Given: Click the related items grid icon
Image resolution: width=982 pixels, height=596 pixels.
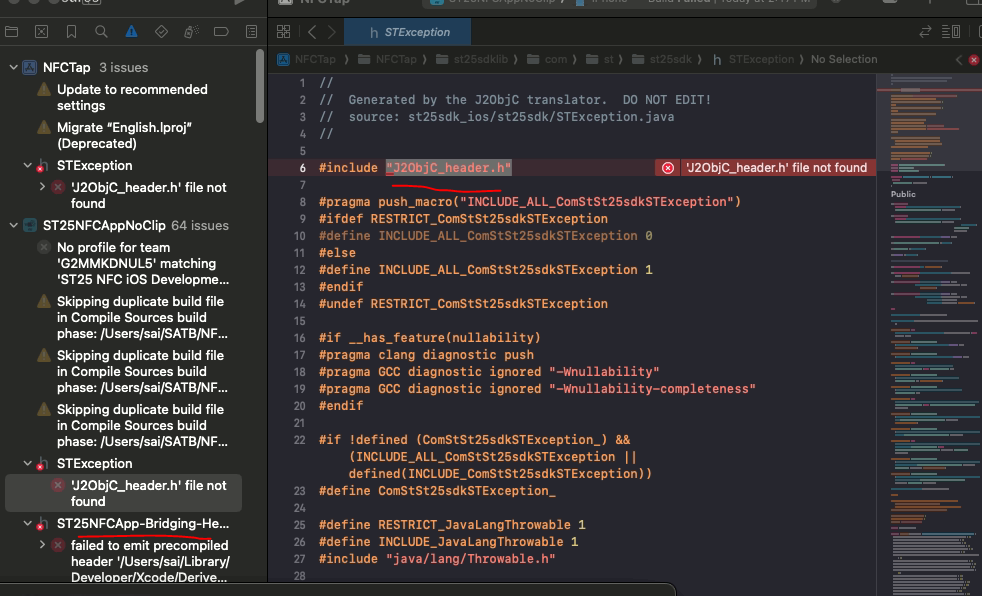Looking at the screenshot, I should coord(282,32).
